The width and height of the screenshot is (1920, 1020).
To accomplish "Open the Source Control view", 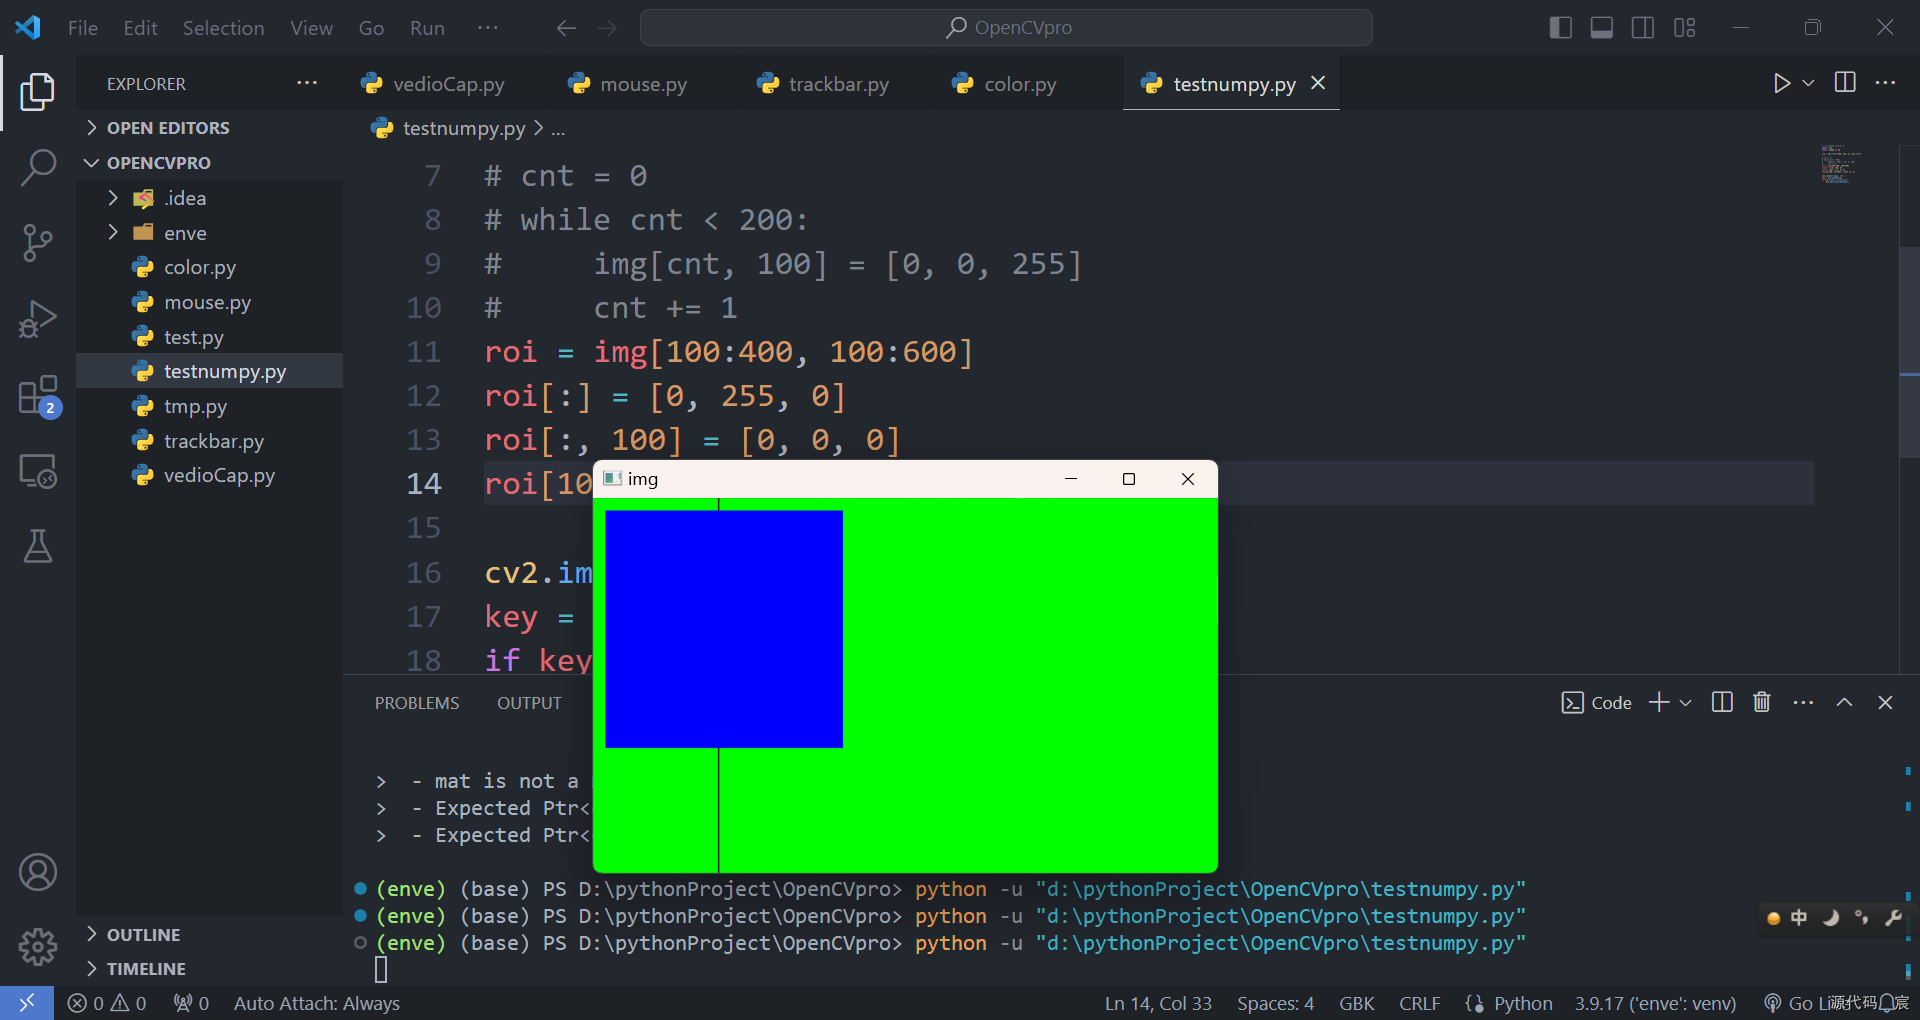I will pos(38,243).
